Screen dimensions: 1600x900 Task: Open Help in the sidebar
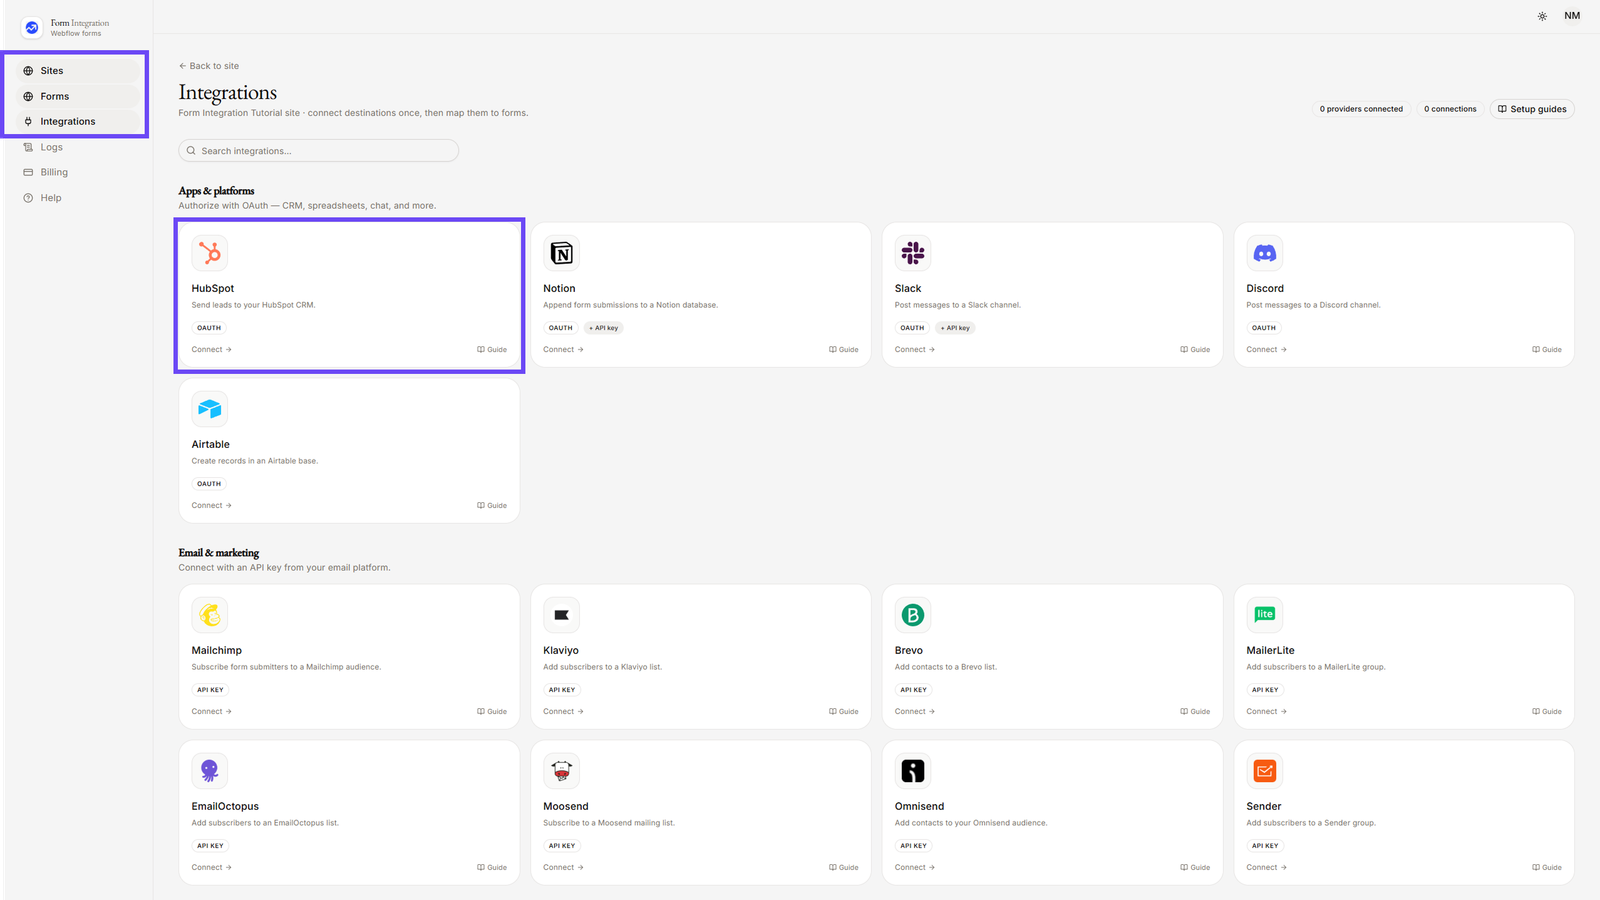point(76,198)
